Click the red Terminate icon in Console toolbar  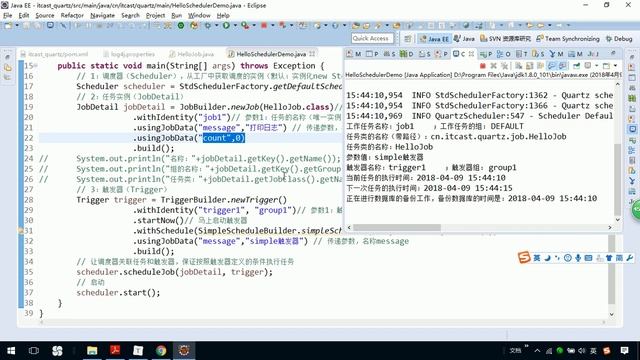pyautogui.click(x=483, y=66)
